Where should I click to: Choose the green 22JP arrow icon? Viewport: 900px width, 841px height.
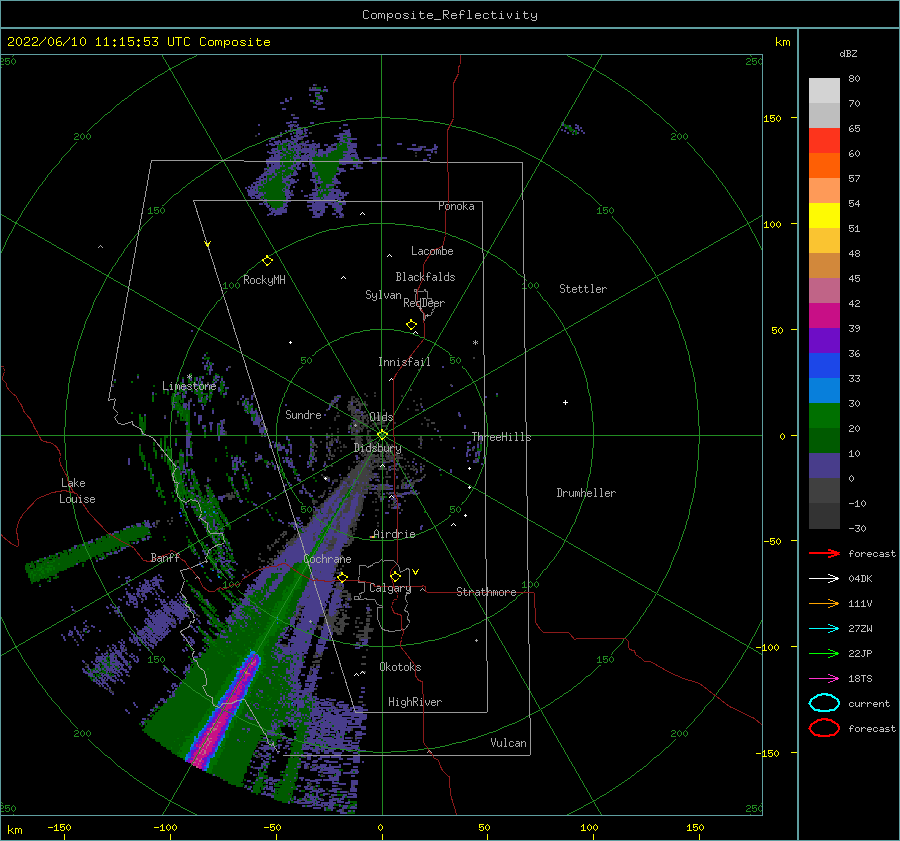[x=824, y=653]
